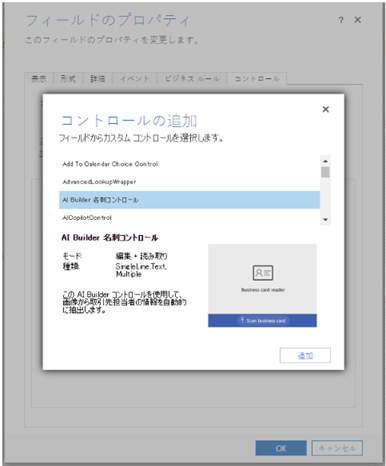Click the Scan business card button preview
The height and width of the screenshot is (466, 386).
pos(263,321)
